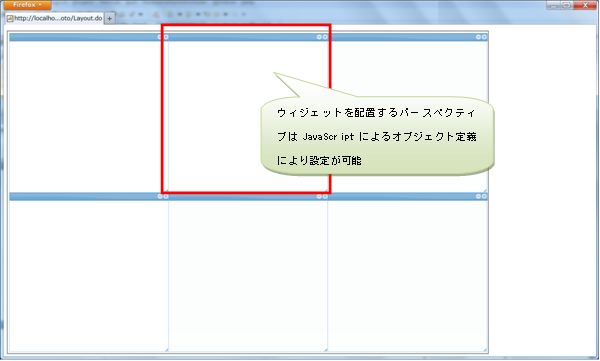
Task: Click the left round icon in bottom-right panel header
Action: point(478,196)
